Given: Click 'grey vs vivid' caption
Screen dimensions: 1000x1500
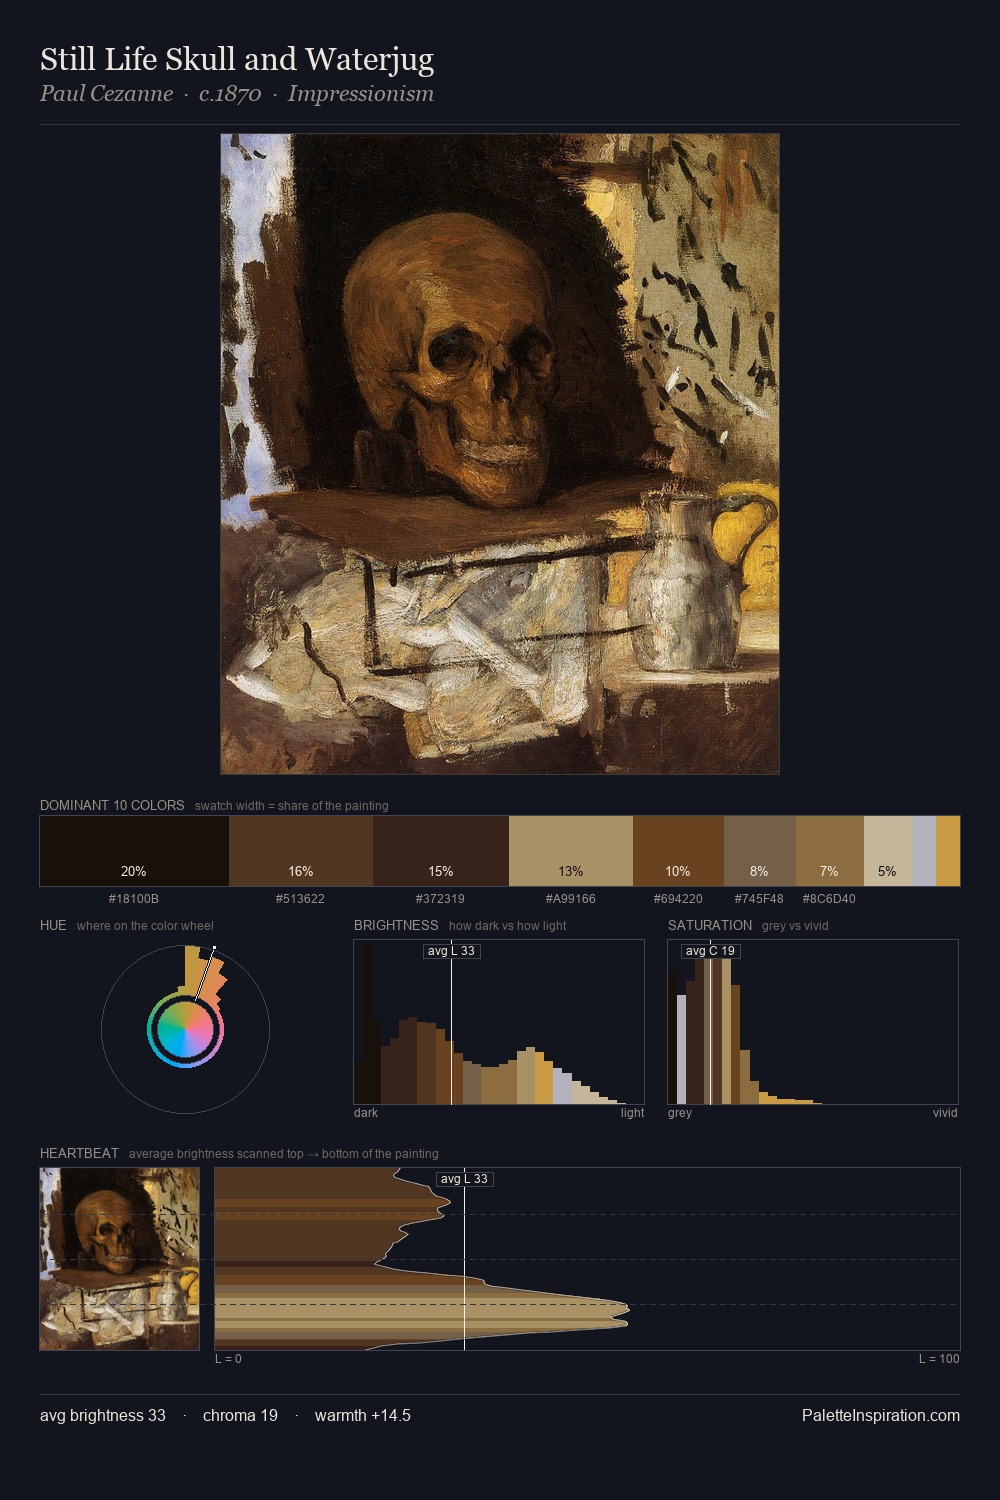Looking at the screenshot, I should (x=795, y=926).
